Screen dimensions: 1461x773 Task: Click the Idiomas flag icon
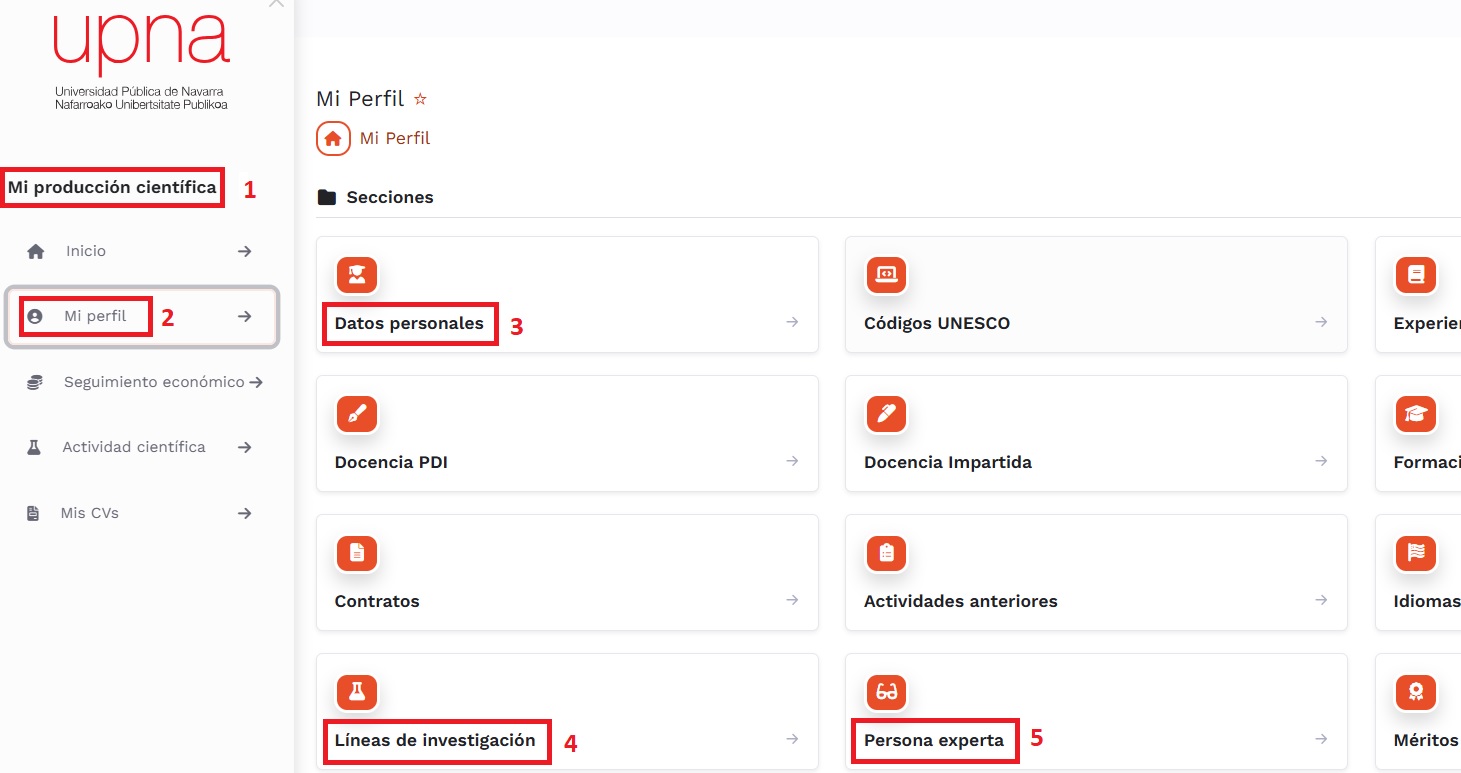pyautogui.click(x=1415, y=552)
